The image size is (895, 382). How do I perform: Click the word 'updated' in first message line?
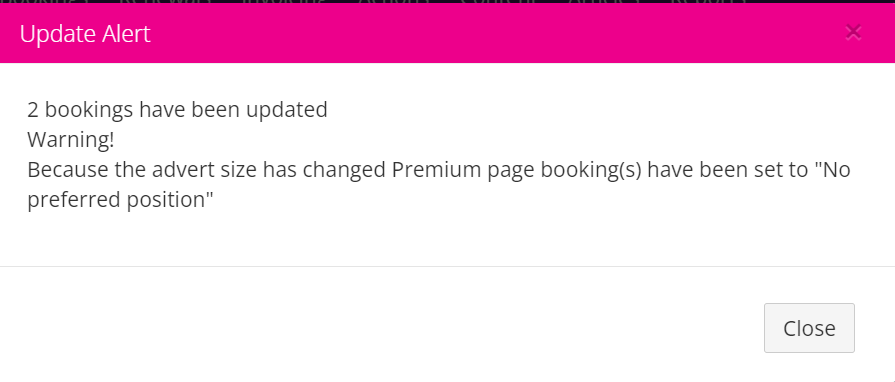(287, 109)
